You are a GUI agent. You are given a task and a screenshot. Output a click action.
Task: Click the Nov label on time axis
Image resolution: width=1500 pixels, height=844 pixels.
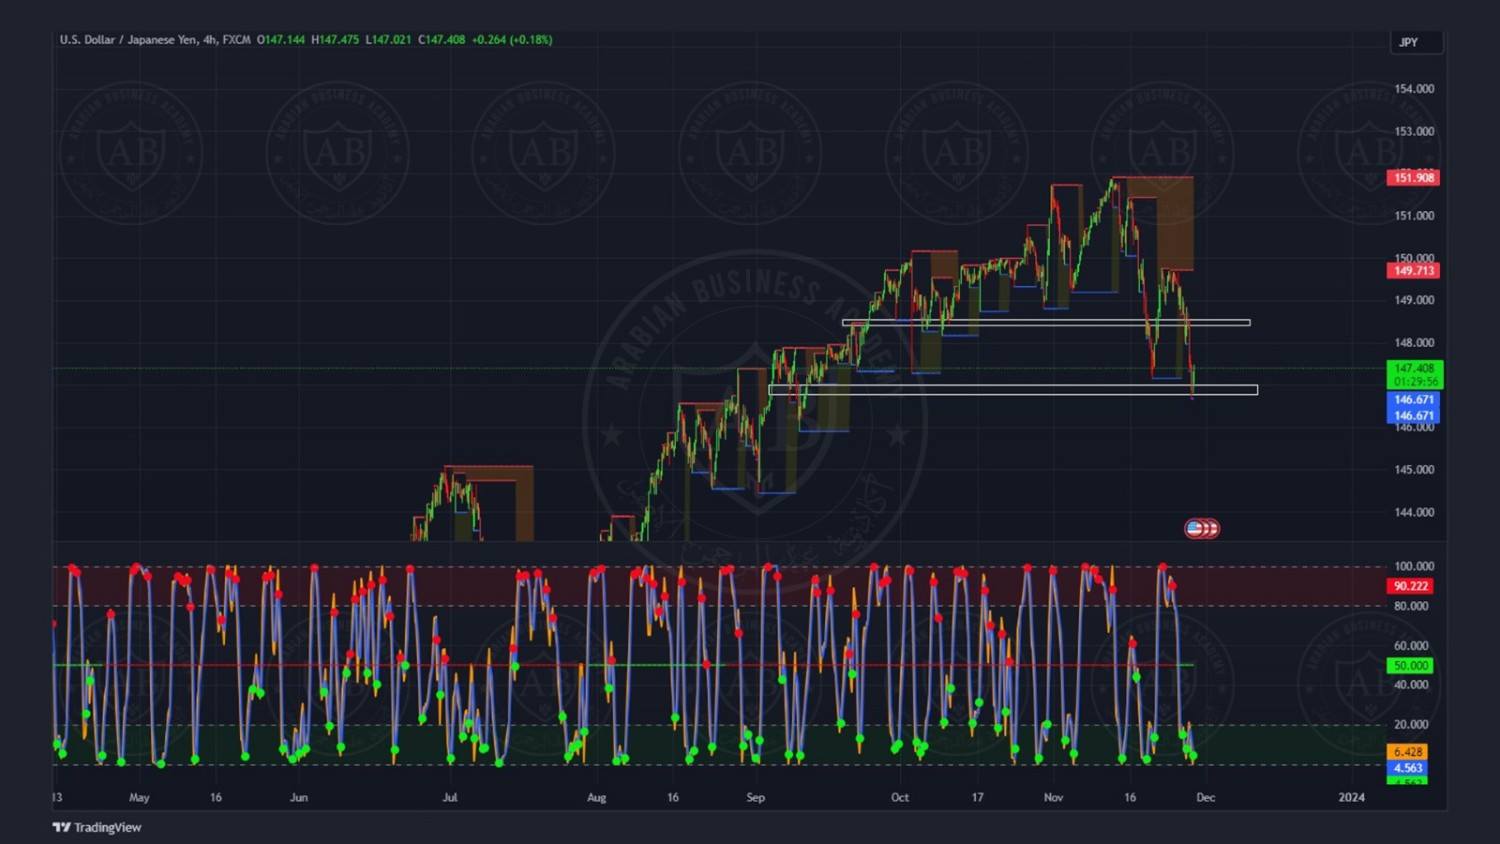click(1053, 798)
